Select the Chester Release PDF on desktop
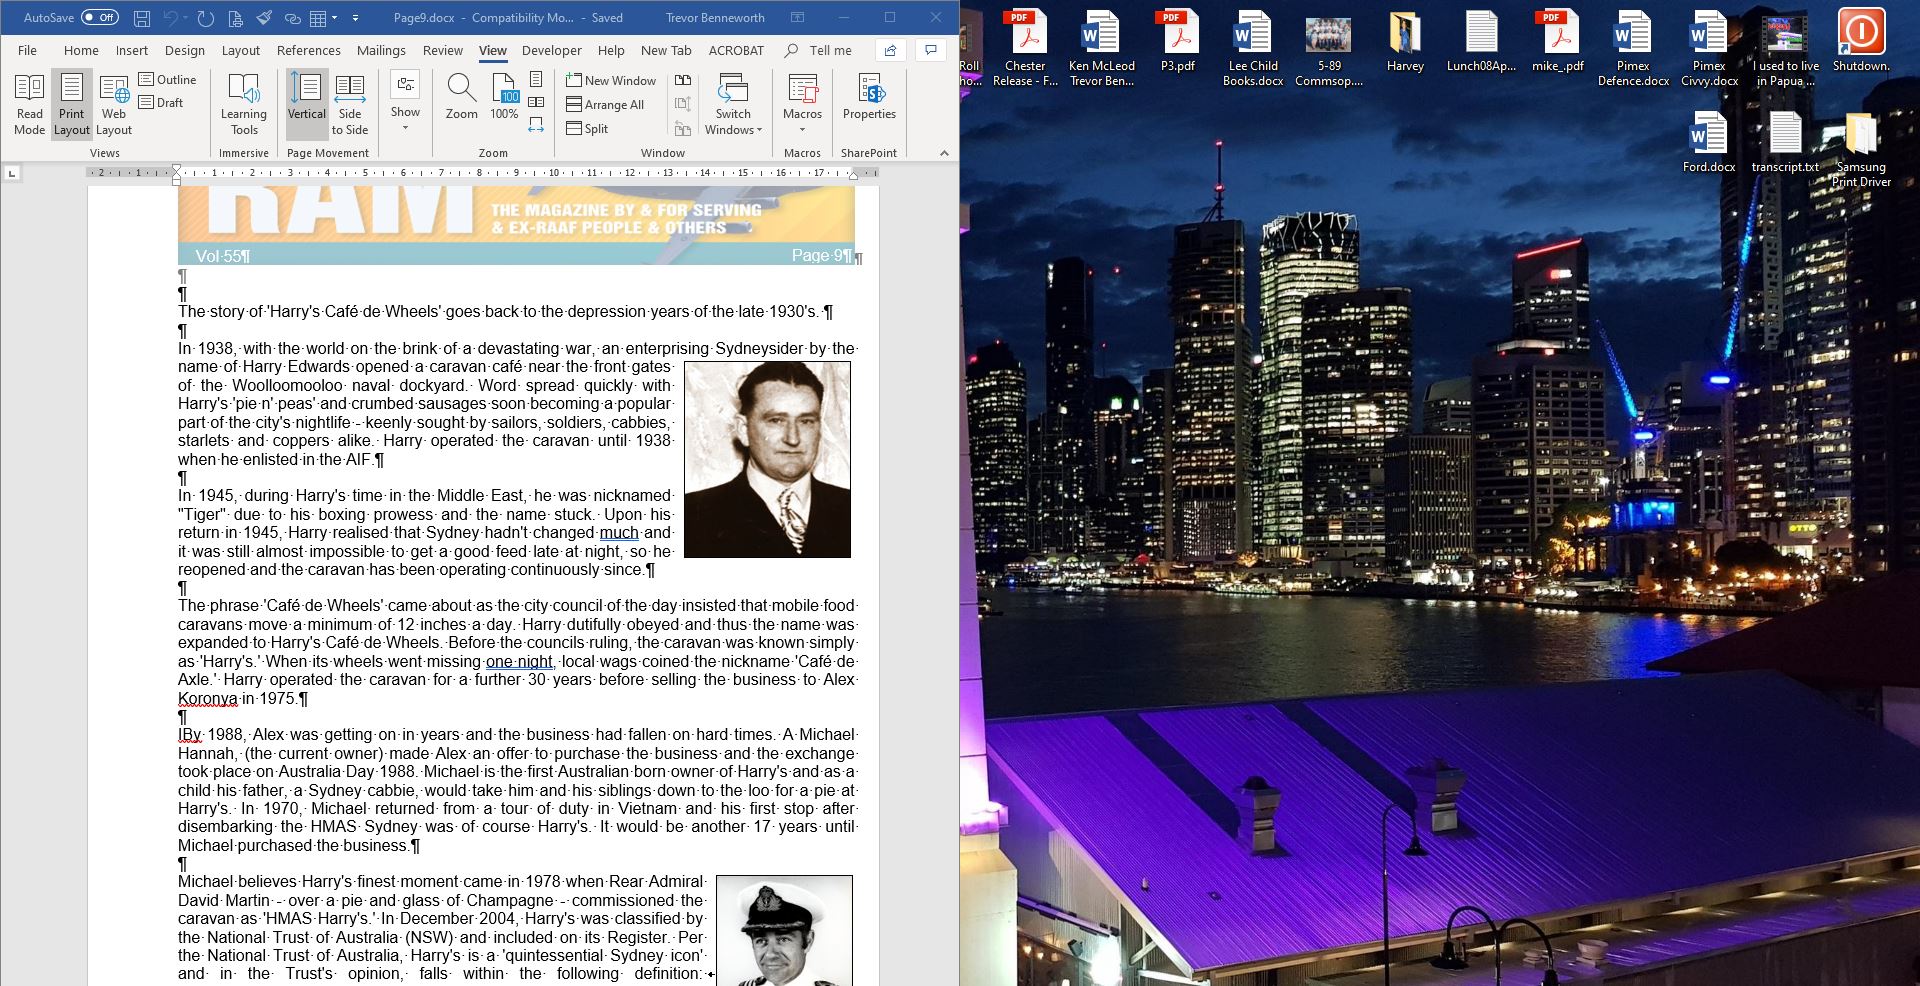 (x=1026, y=47)
